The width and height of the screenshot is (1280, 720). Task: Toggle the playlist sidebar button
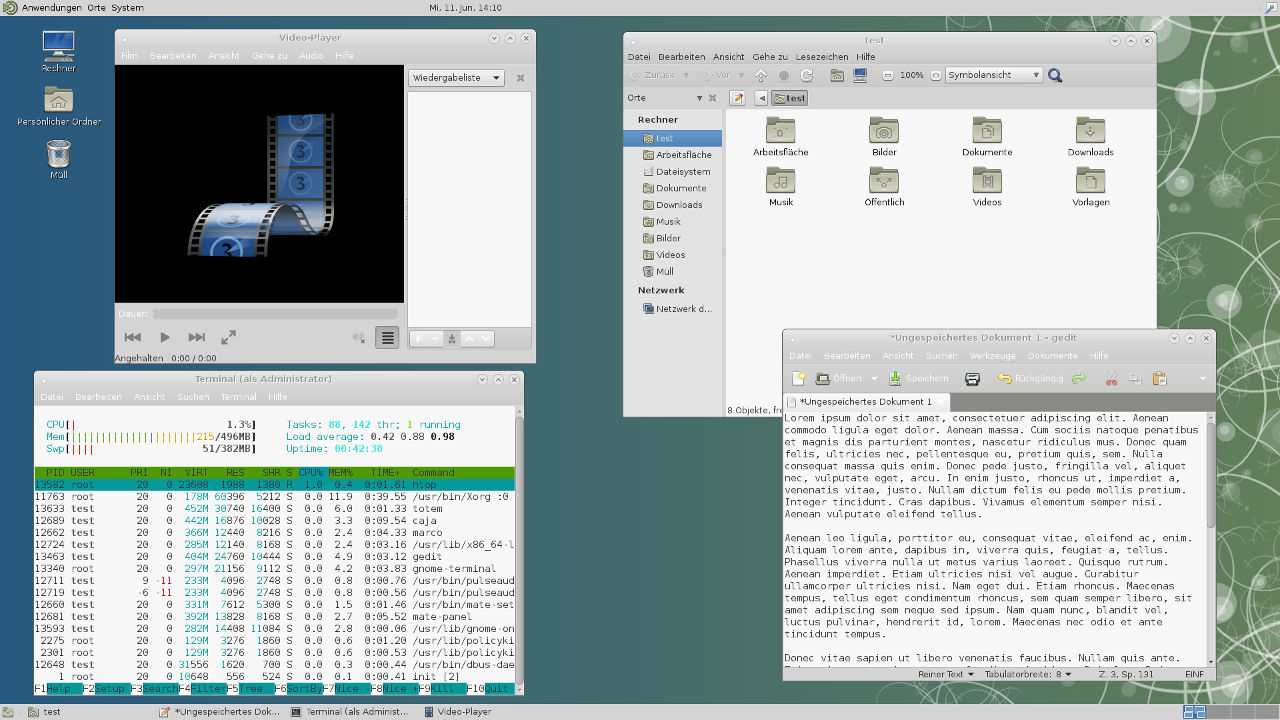[387, 338]
